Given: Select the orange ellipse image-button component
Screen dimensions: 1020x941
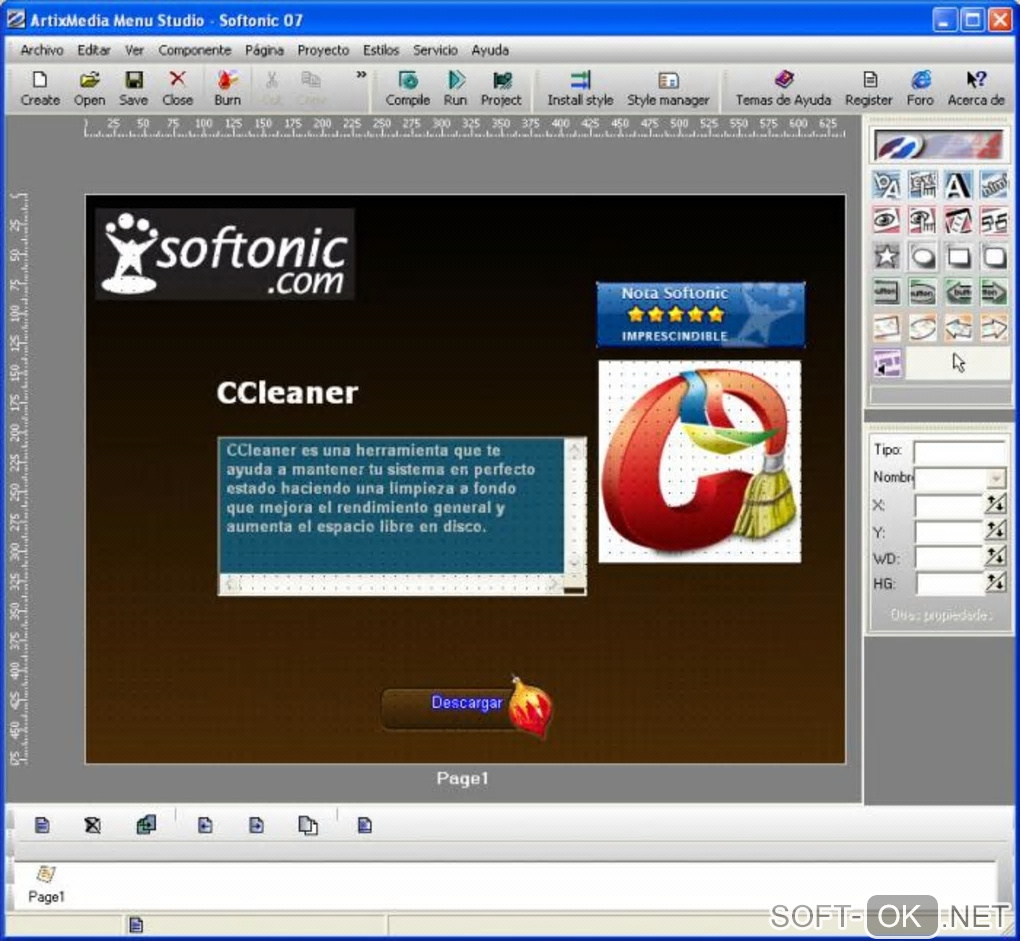Looking at the screenshot, I should [x=922, y=327].
